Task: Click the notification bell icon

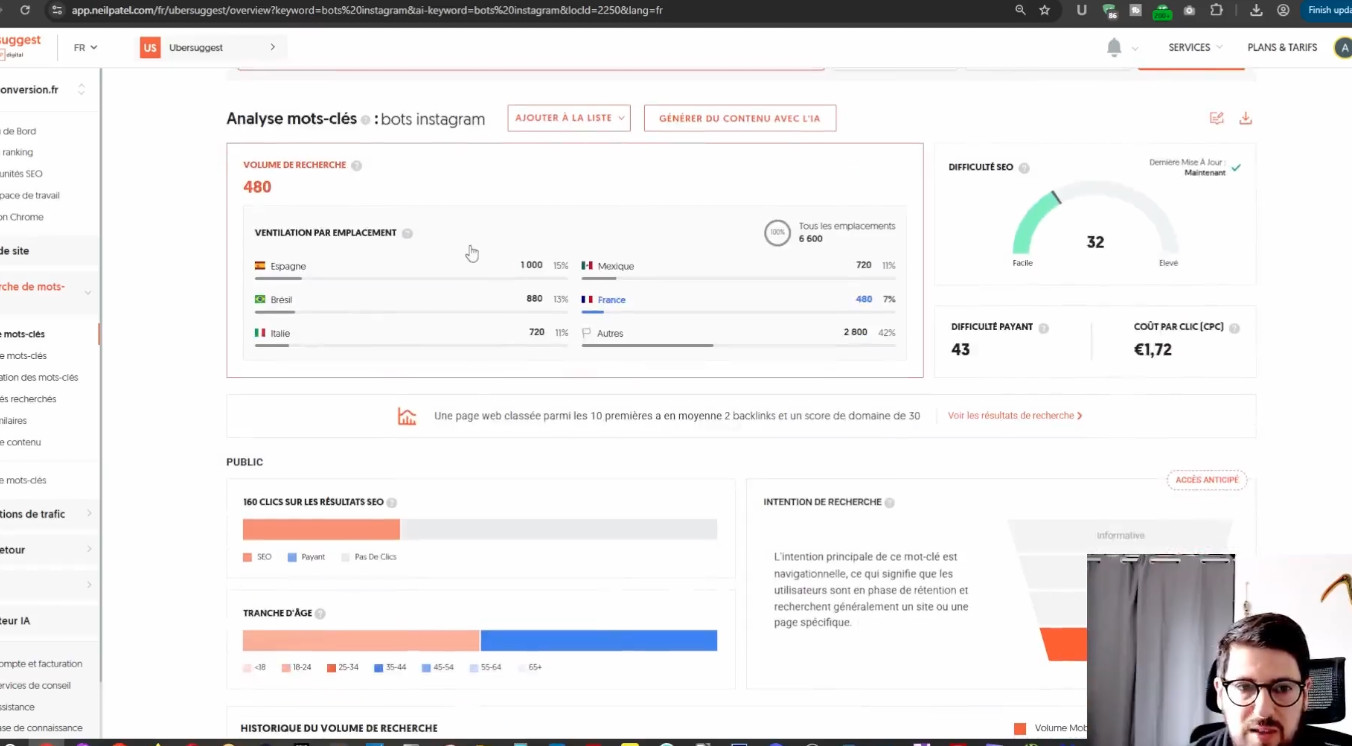Action: (x=1114, y=47)
